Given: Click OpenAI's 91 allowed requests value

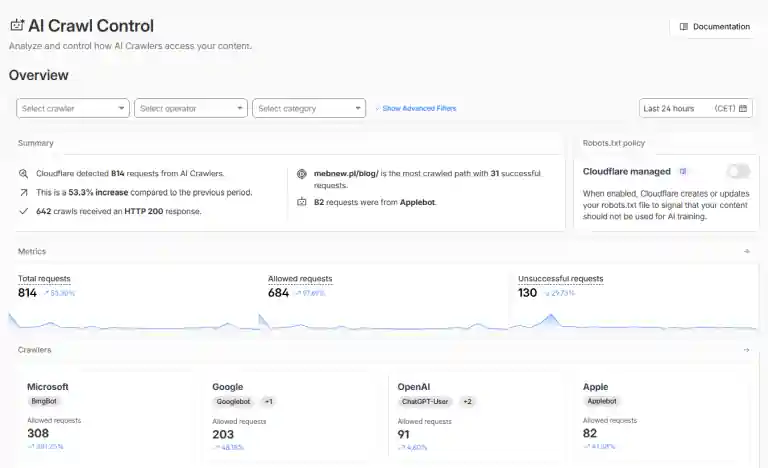Looking at the screenshot, I should [403, 434].
